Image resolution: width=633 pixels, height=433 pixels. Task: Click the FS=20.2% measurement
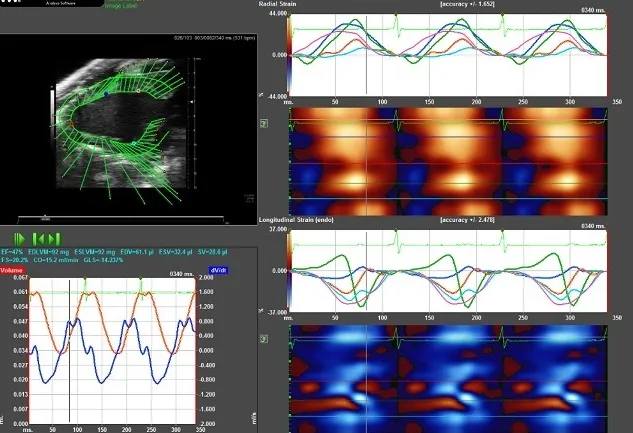pyautogui.click(x=14, y=260)
